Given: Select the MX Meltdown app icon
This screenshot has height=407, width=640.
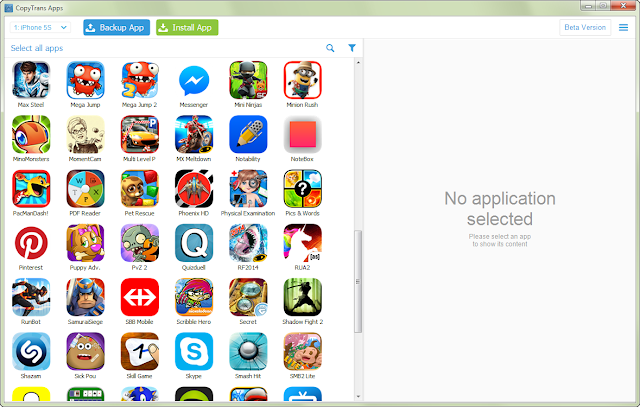Looking at the screenshot, I should [x=194, y=134].
